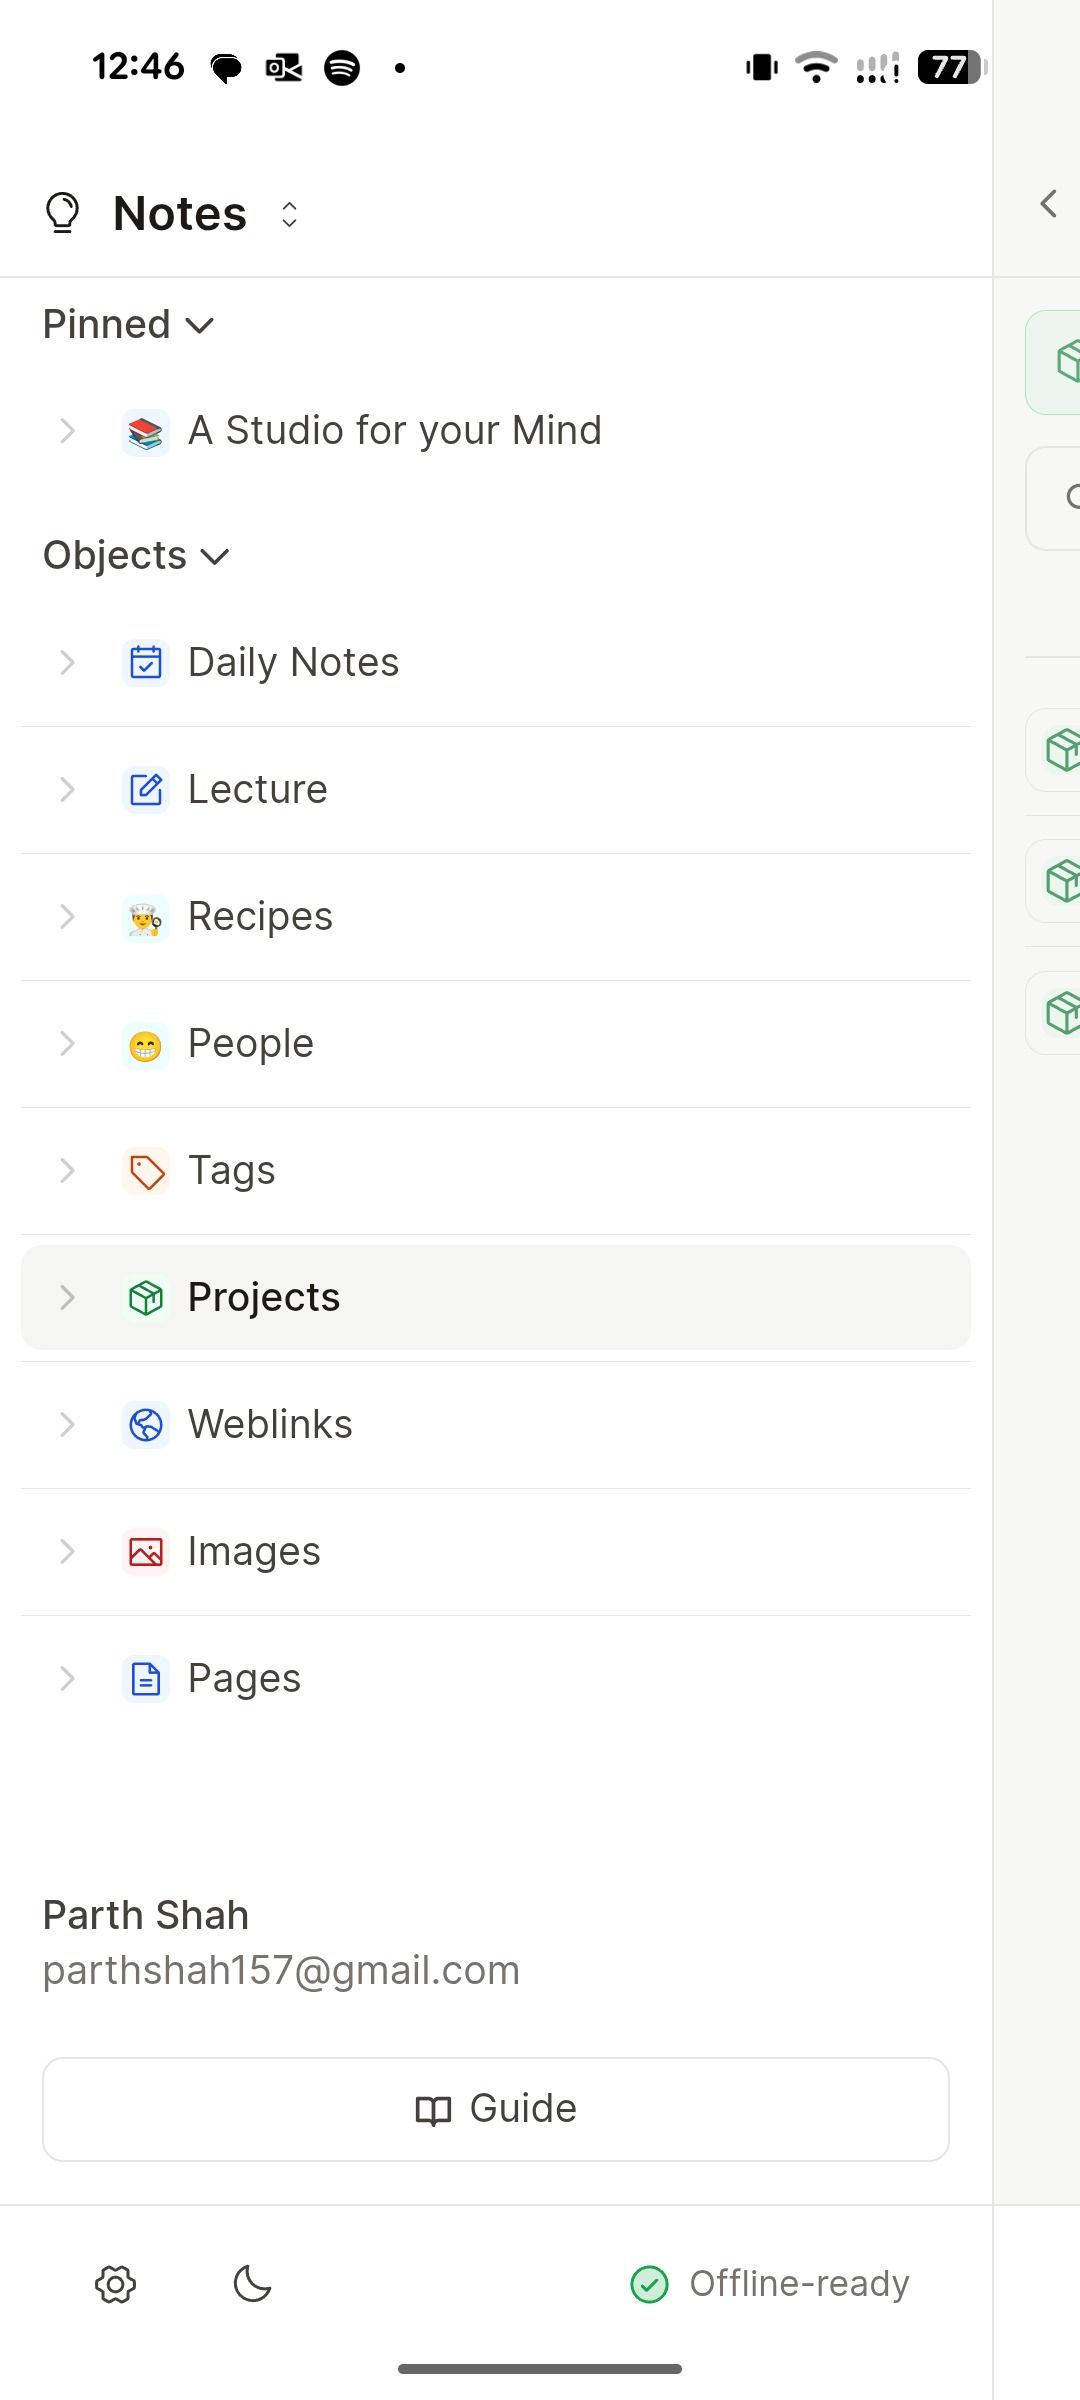Click the Images picture icon

pyautogui.click(x=146, y=1551)
